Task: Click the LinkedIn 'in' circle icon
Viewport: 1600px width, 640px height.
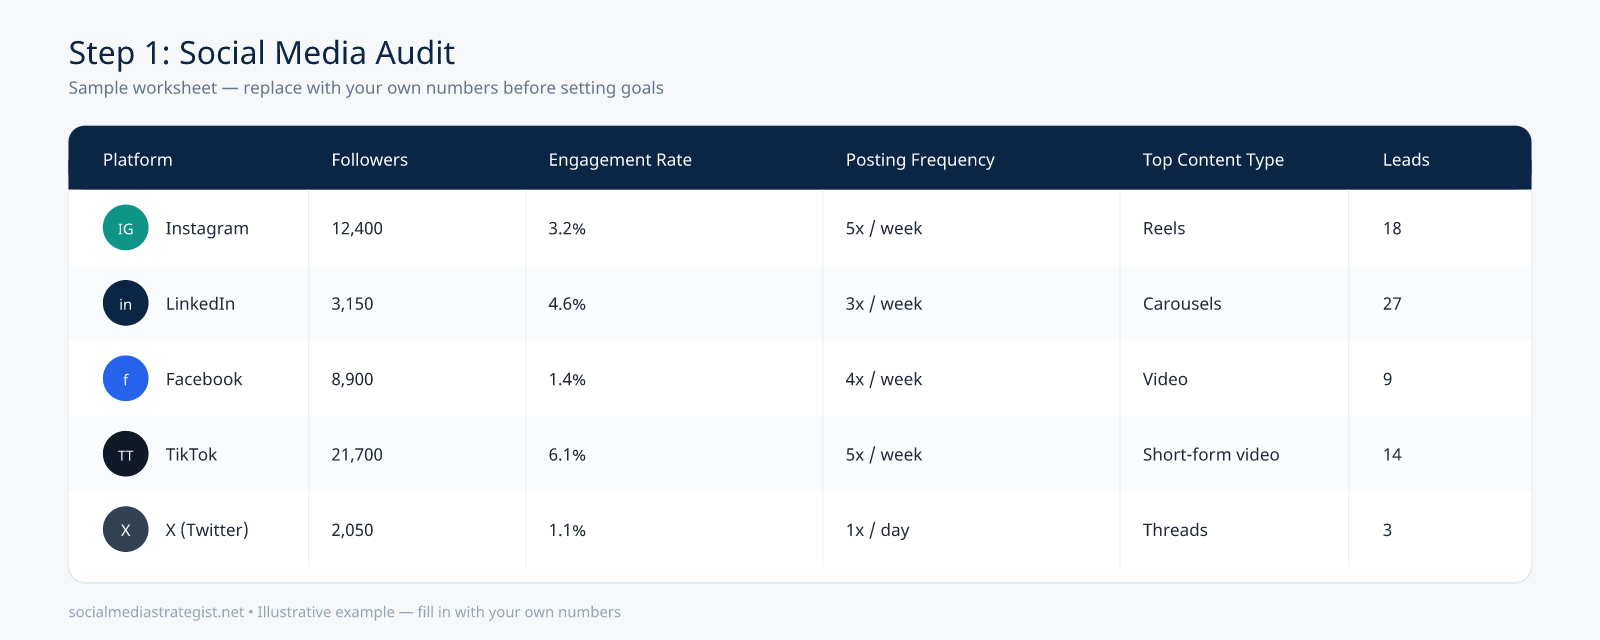Action: [125, 303]
